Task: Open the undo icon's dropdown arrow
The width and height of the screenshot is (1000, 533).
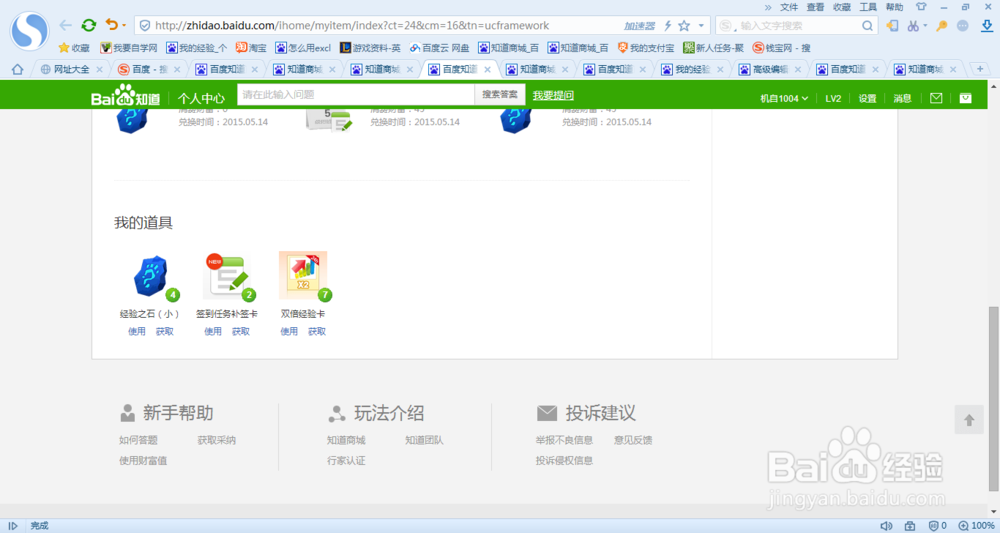Action: click(124, 26)
